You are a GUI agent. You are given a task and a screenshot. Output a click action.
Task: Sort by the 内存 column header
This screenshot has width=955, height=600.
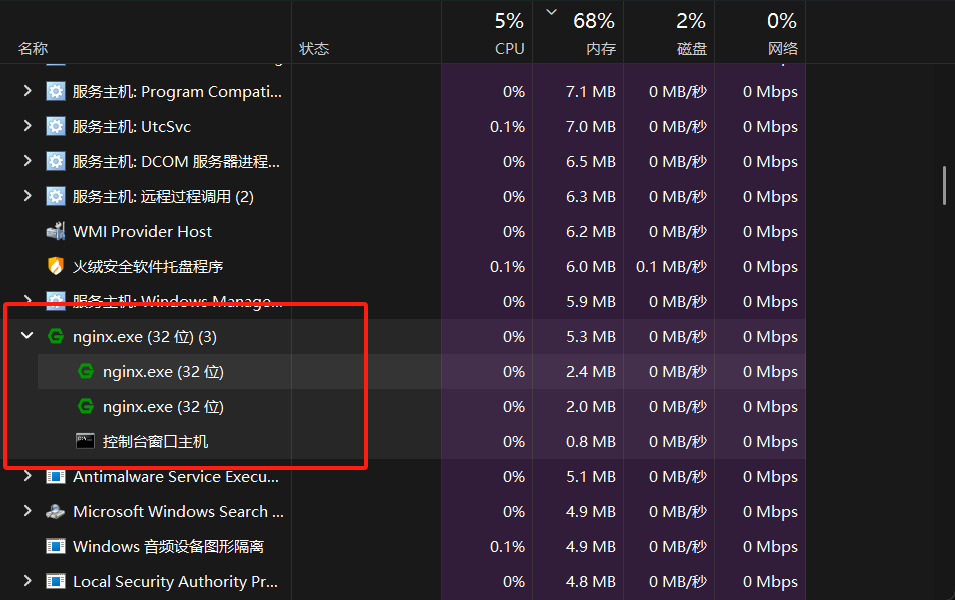tap(601, 49)
